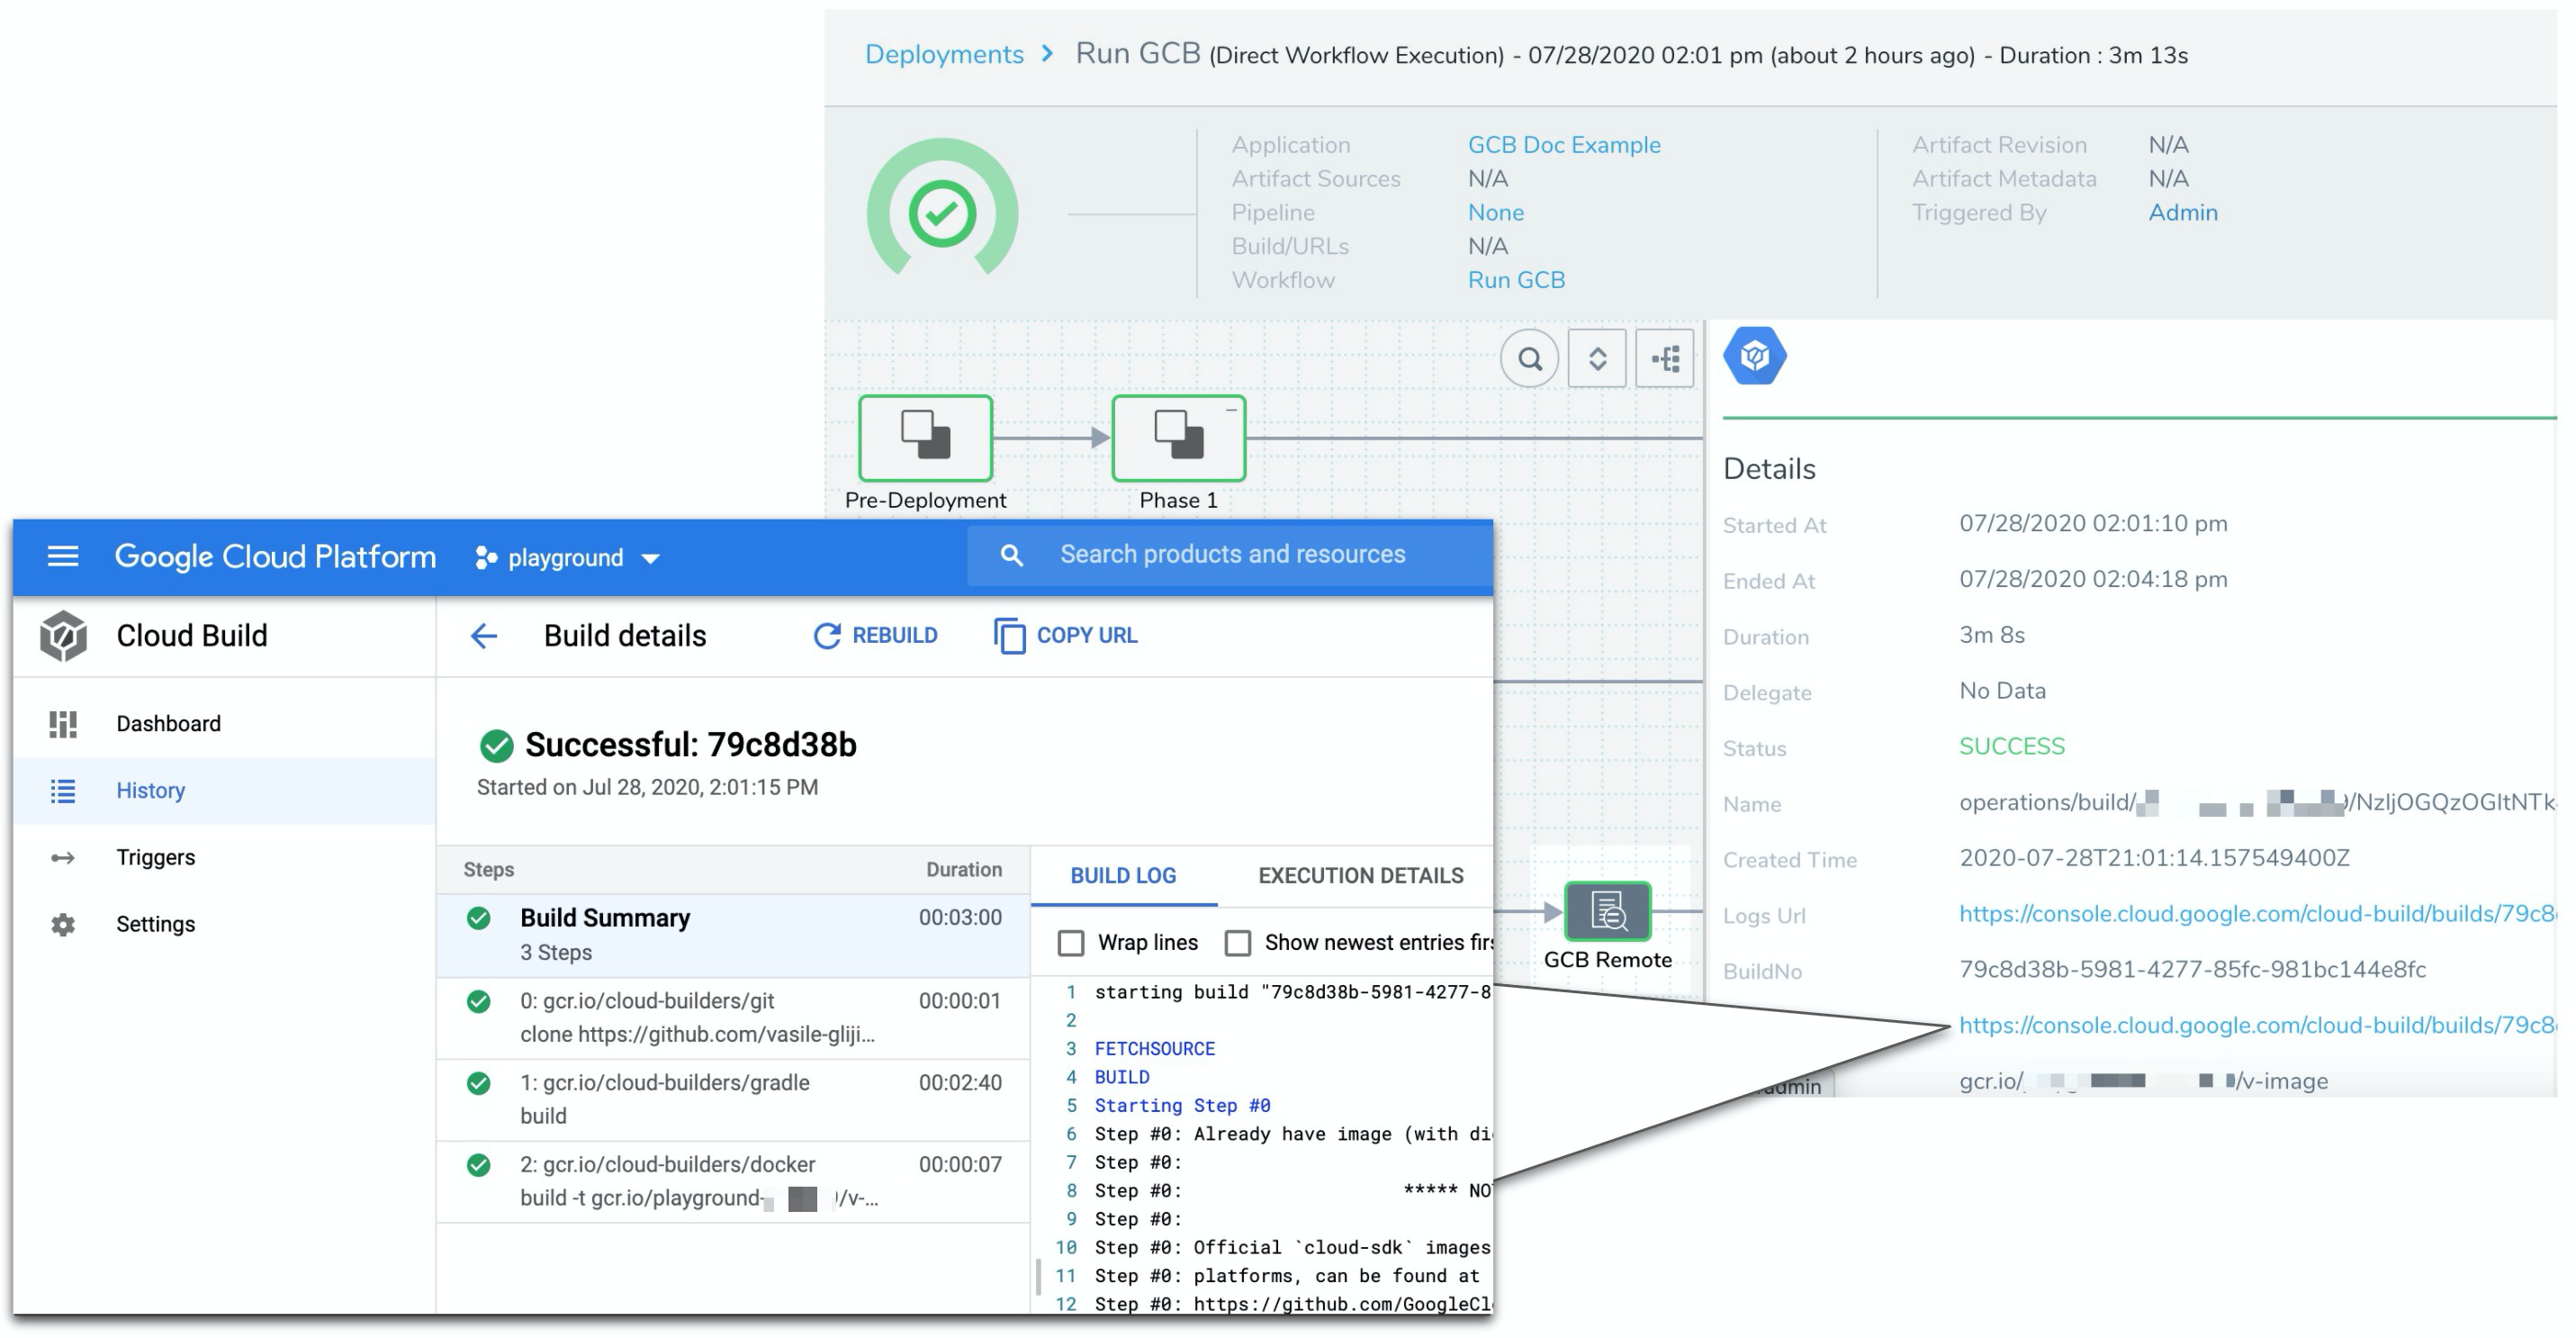This screenshot has width=2576, height=1338.
Task: Enable the Wrap lines checkbox
Action: 1071,943
